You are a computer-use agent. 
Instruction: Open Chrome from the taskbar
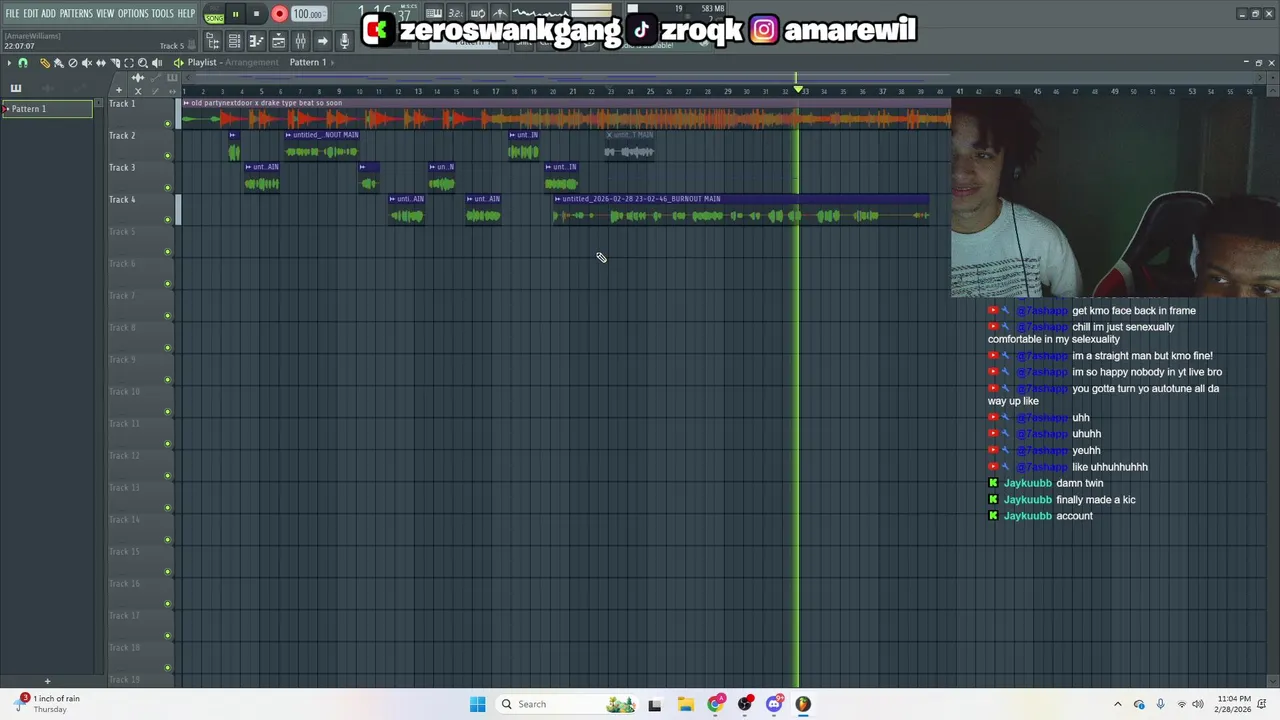point(715,704)
